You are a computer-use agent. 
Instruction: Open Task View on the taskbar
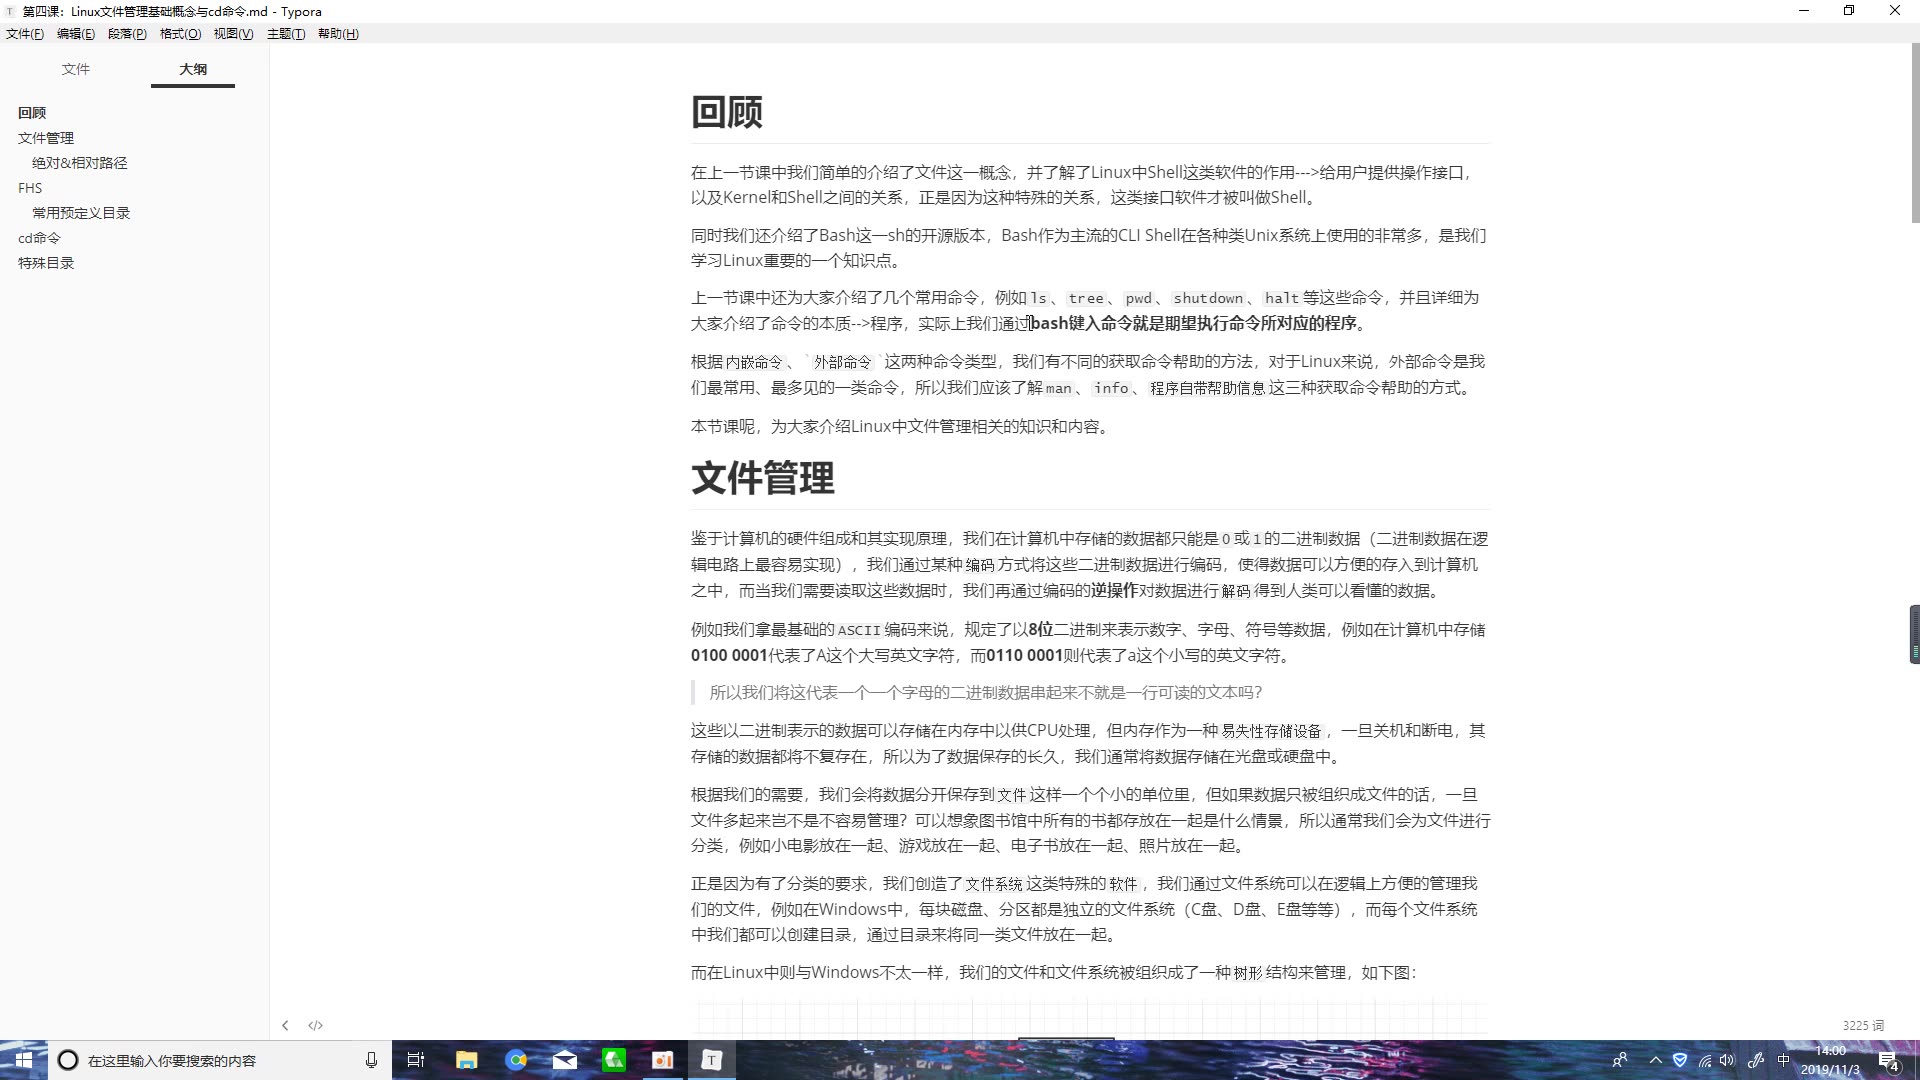point(416,1060)
